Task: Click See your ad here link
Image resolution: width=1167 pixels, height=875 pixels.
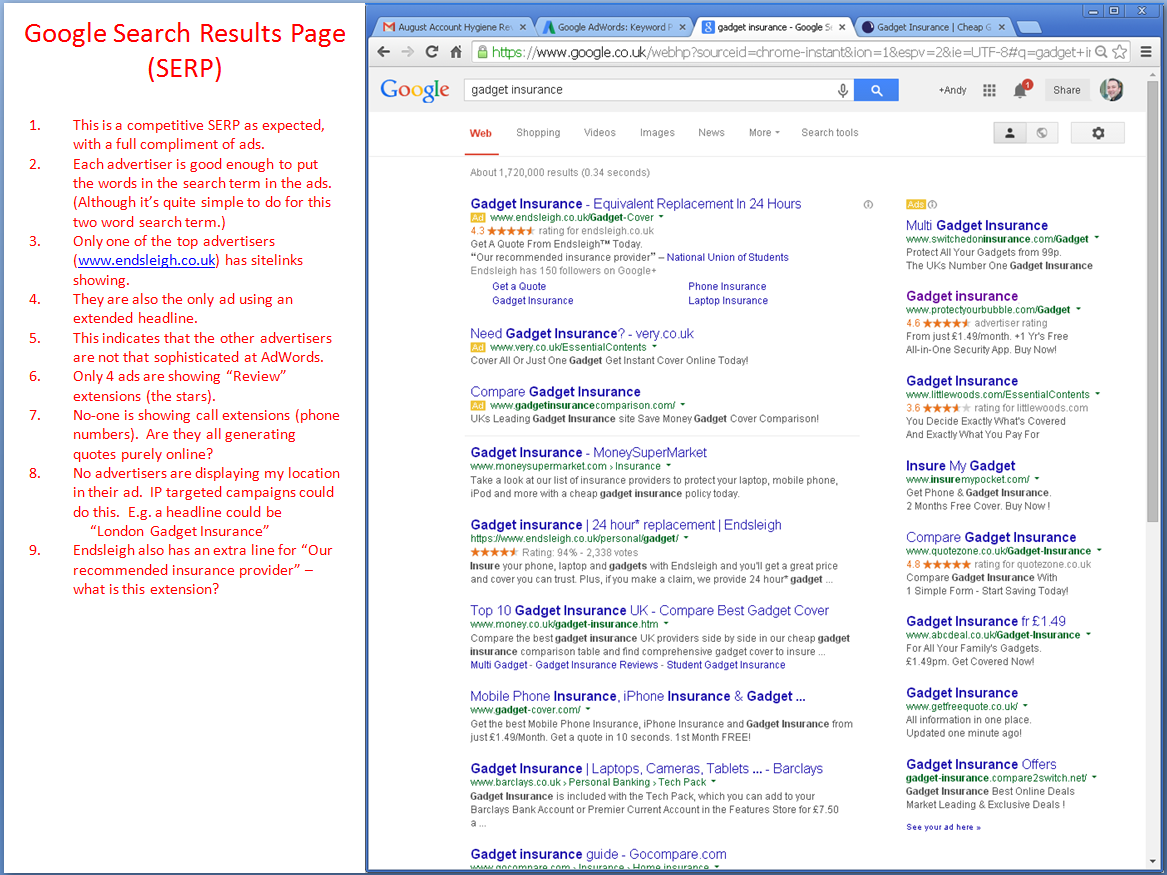Action: (x=943, y=827)
